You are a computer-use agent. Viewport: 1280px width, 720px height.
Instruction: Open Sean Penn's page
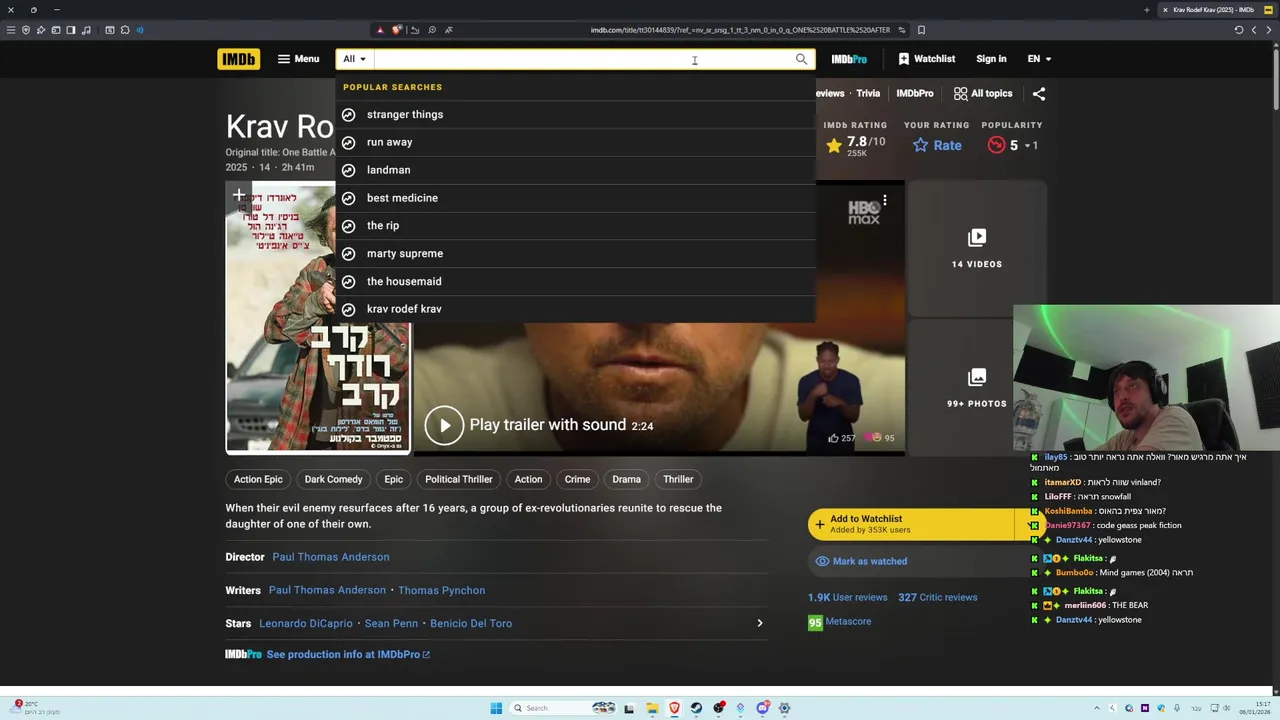(x=391, y=623)
